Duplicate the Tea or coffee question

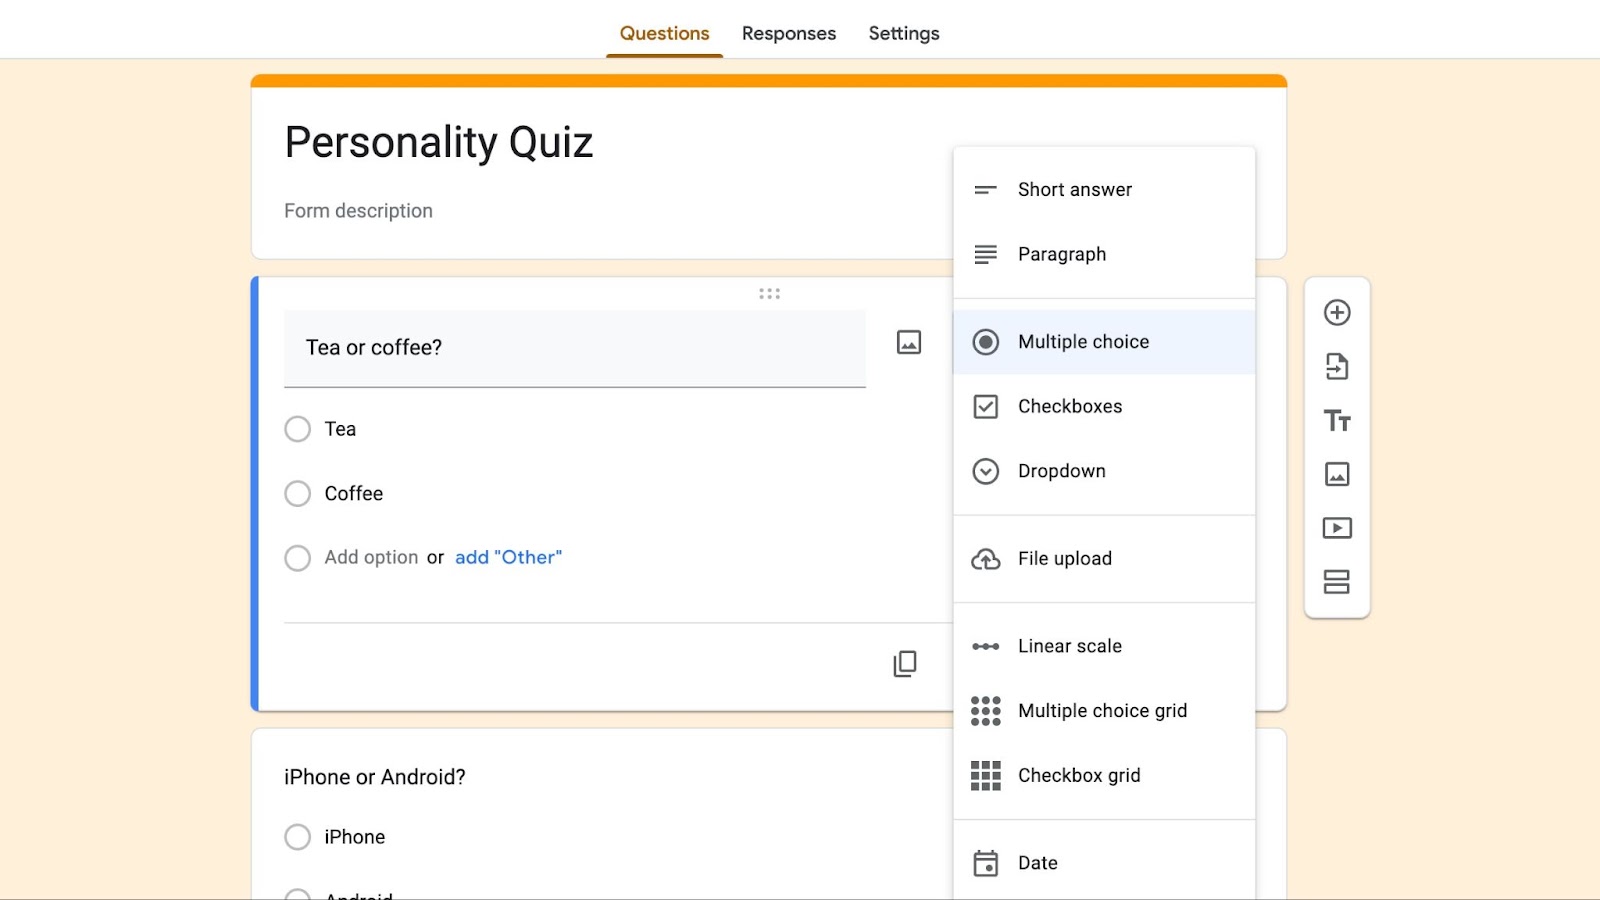[x=905, y=664]
